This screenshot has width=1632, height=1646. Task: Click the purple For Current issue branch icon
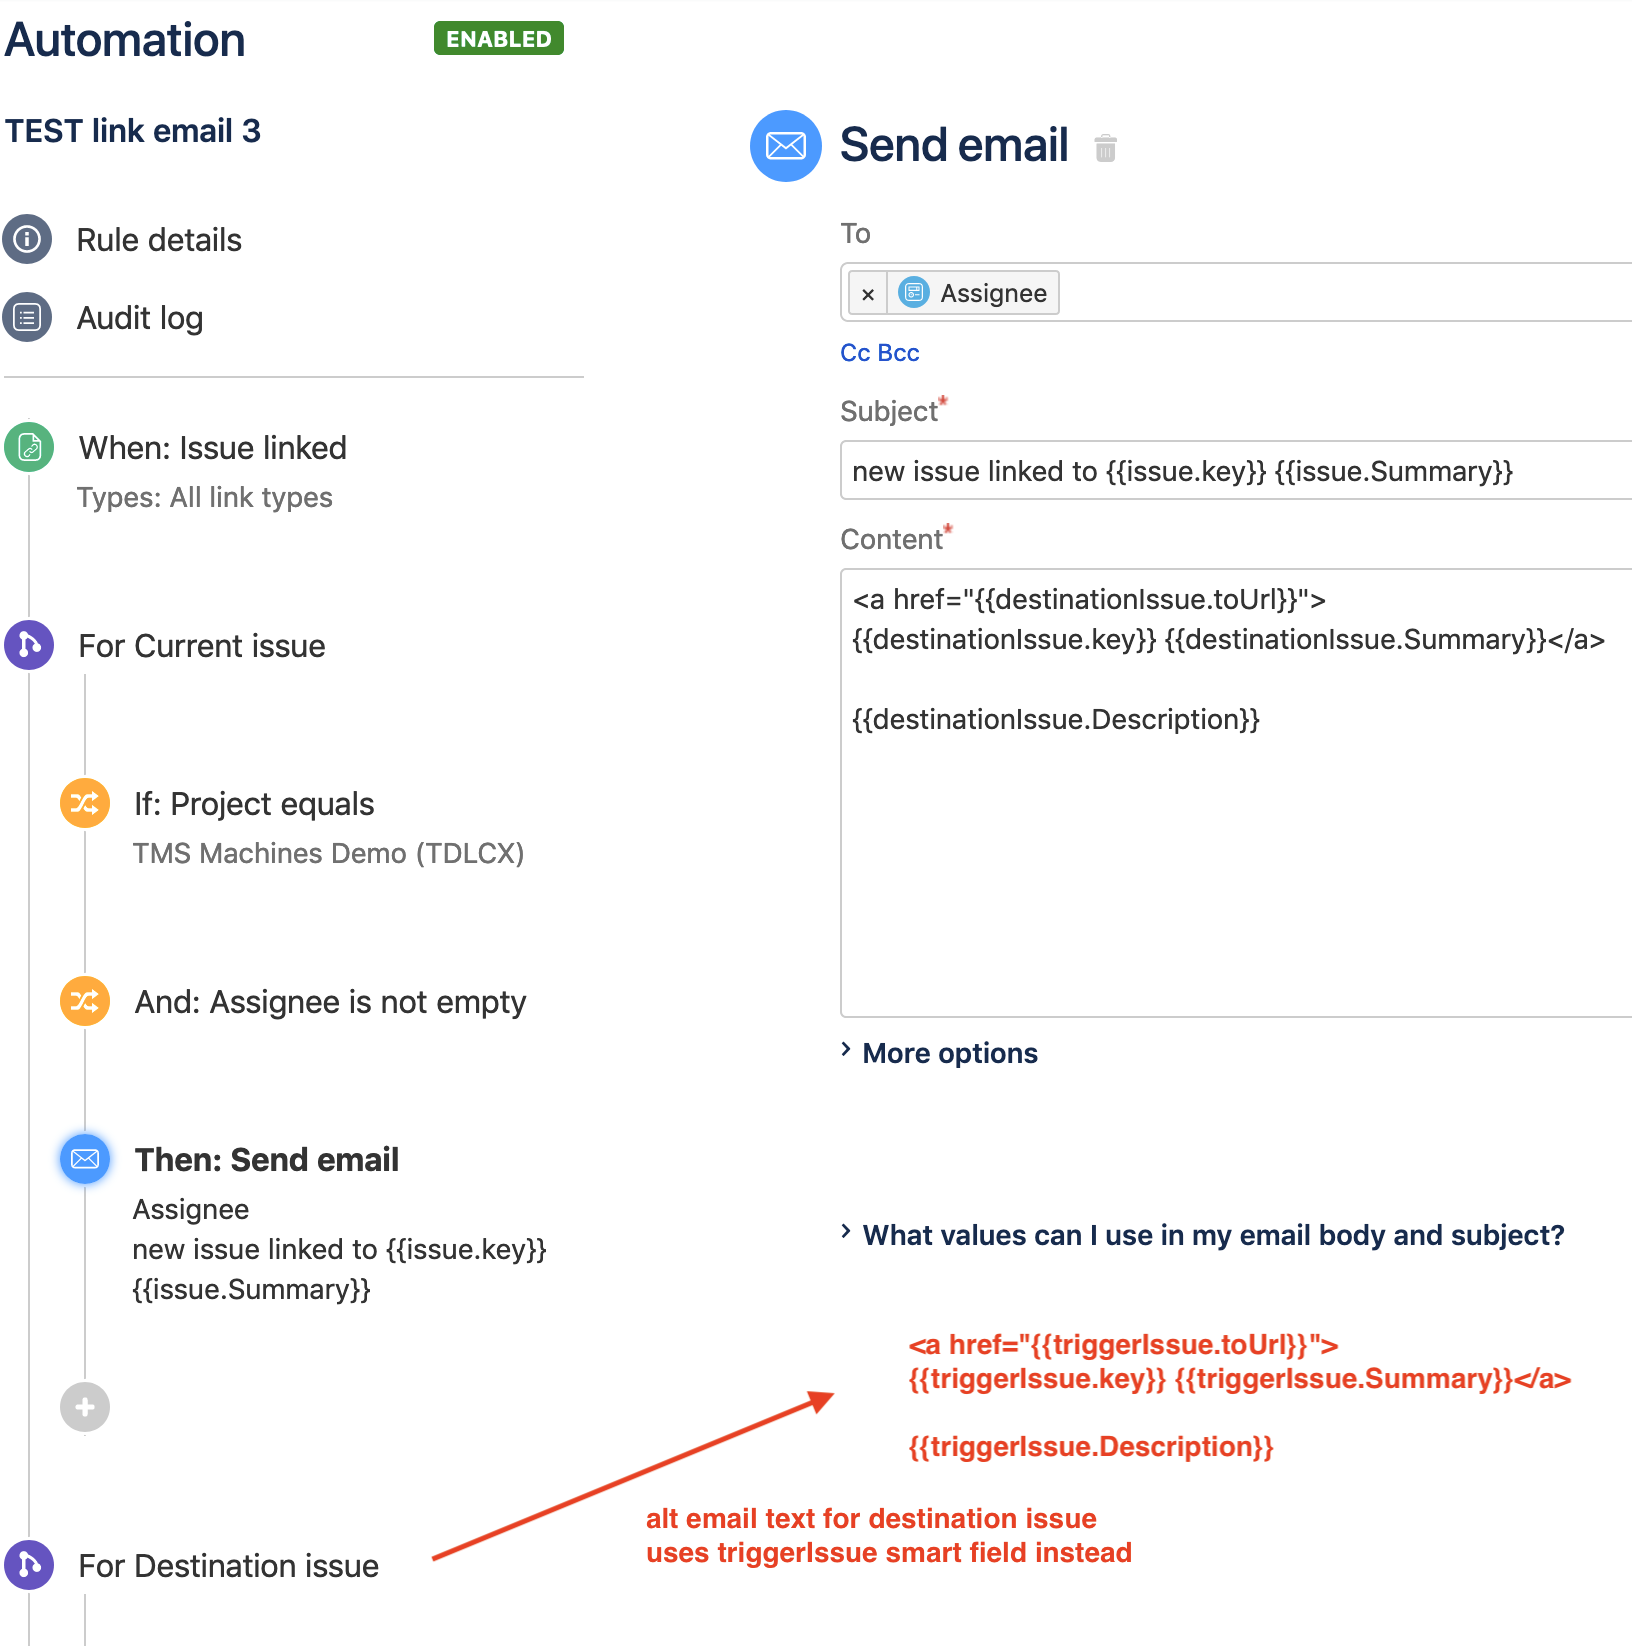pos(29,645)
